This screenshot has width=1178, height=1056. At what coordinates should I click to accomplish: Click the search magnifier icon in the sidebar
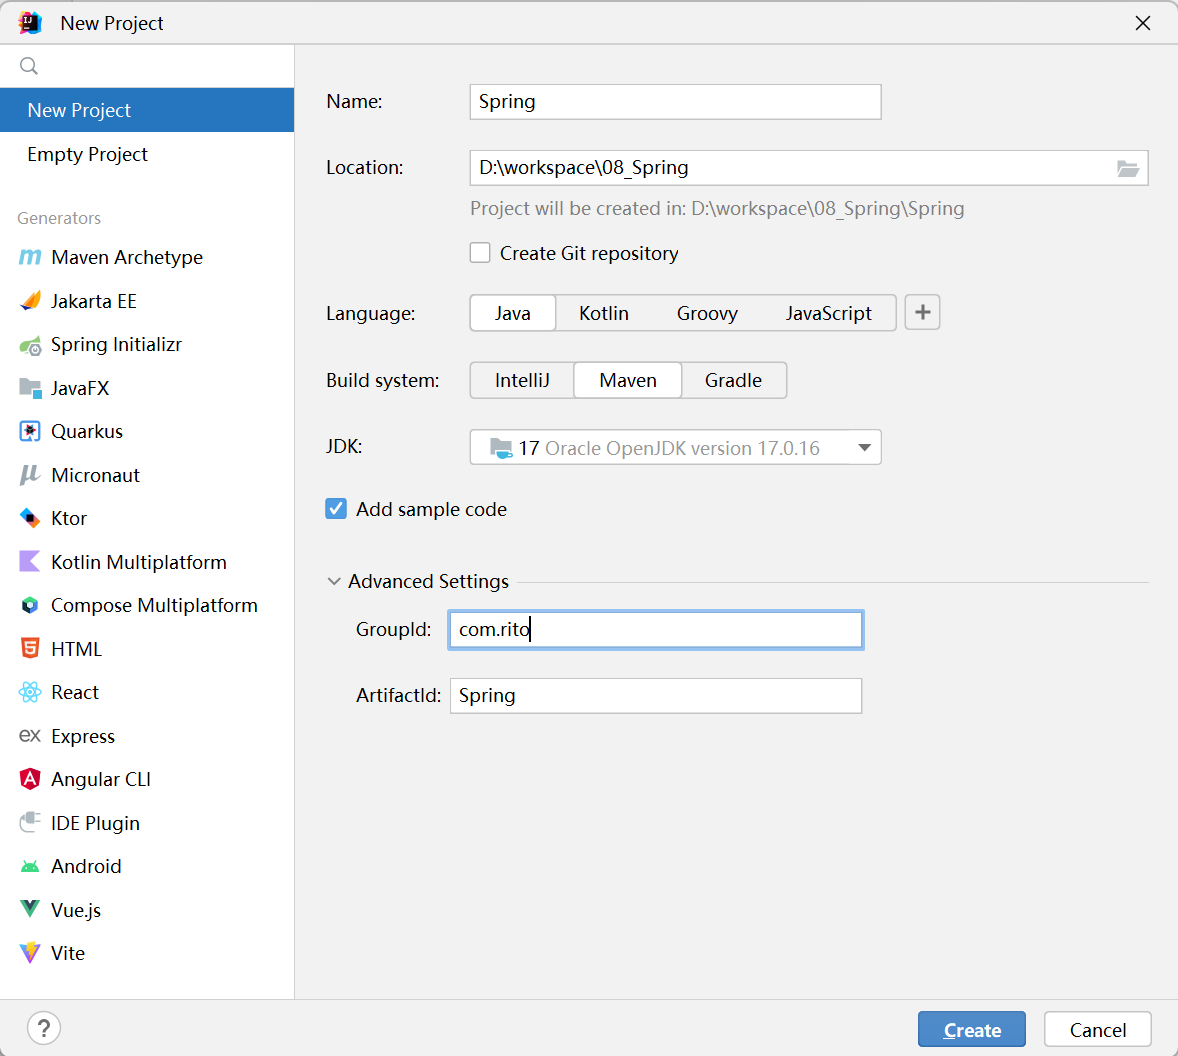29,66
